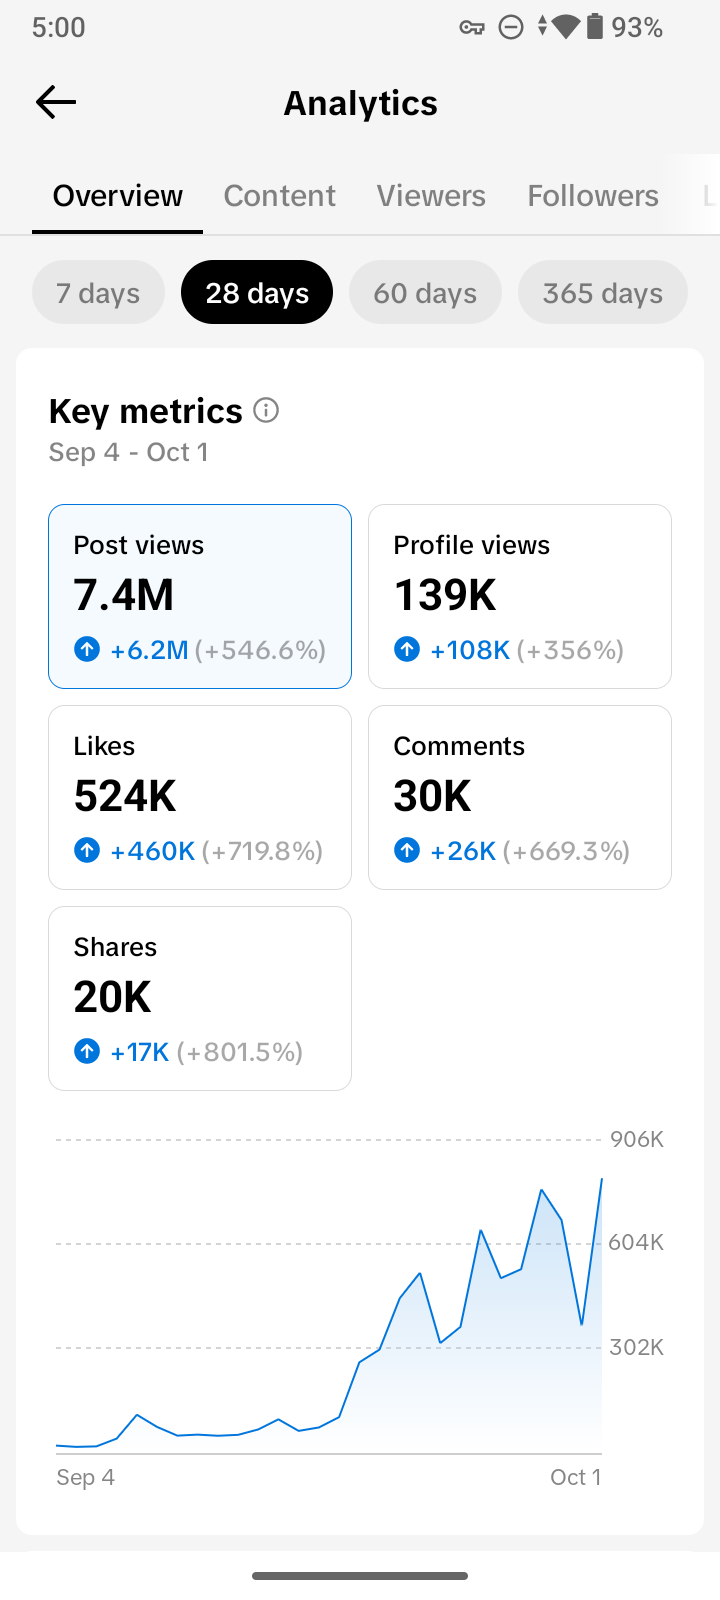Image resolution: width=720 pixels, height=1600 pixels.
Task: Tap the back arrow icon
Action: point(56,102)
